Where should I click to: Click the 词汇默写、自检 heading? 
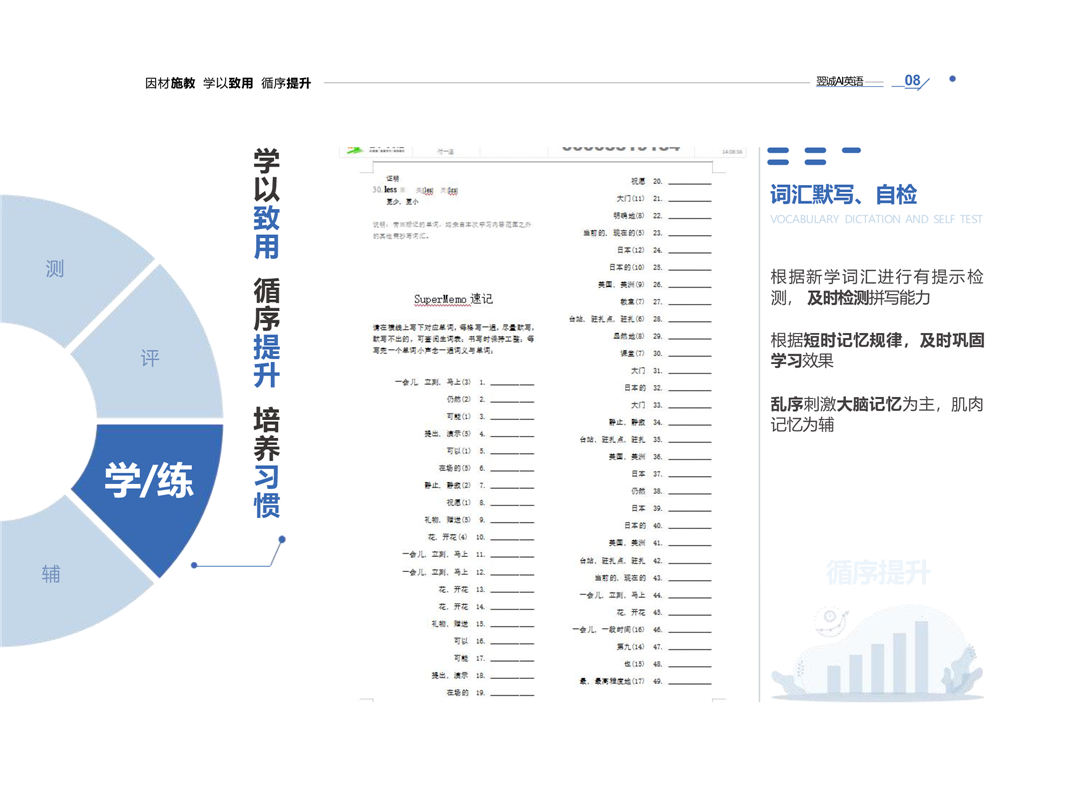pyautogui.click(x=843, y=195)
